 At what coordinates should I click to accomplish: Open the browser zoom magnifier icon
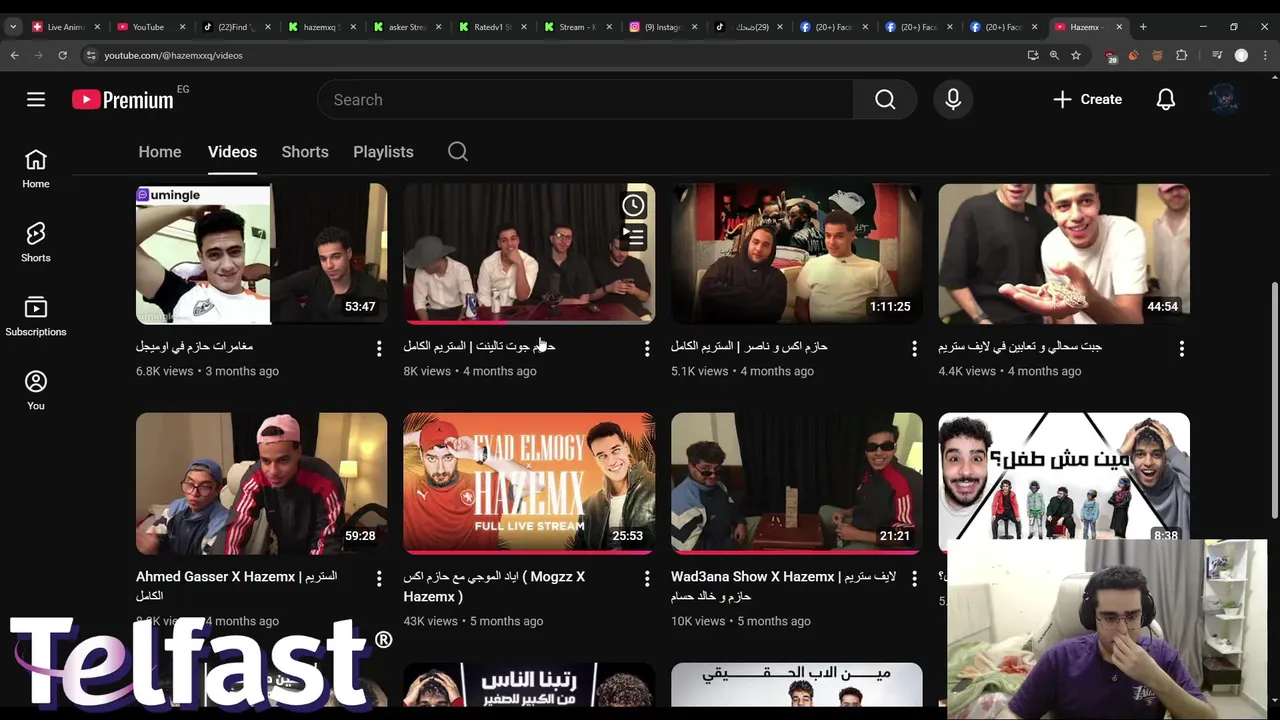click(1054, 55)
